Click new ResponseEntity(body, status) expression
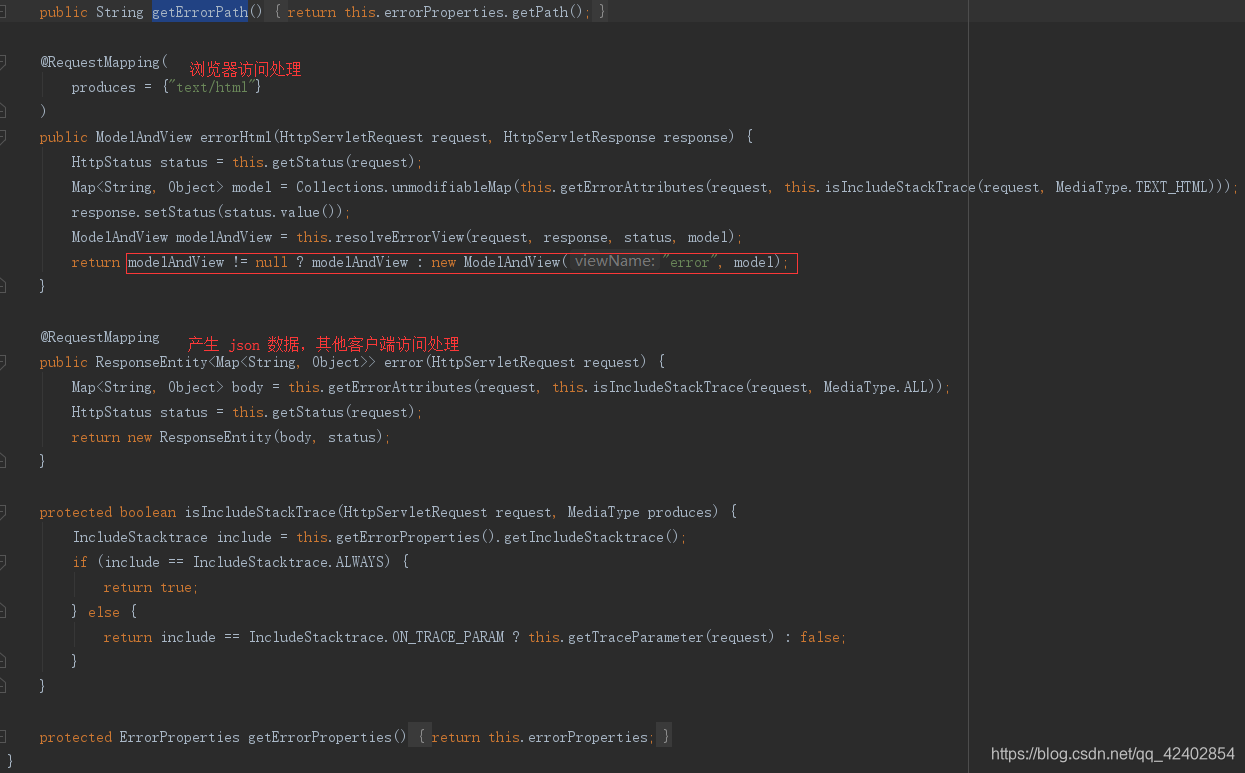Screen dimensions: 1245x773 point(256,437)
